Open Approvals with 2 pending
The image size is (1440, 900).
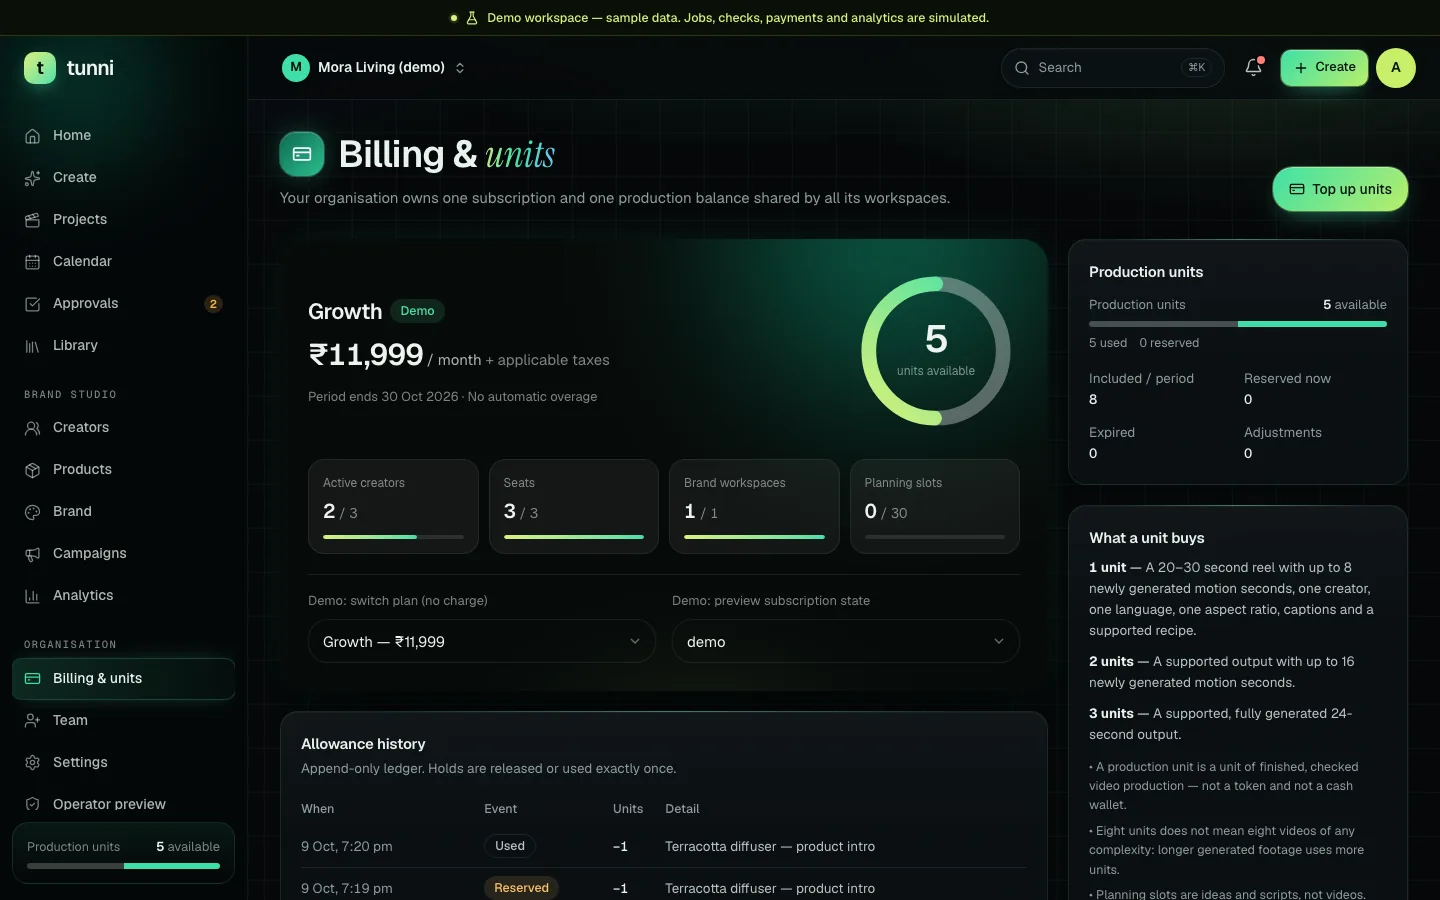124,304
